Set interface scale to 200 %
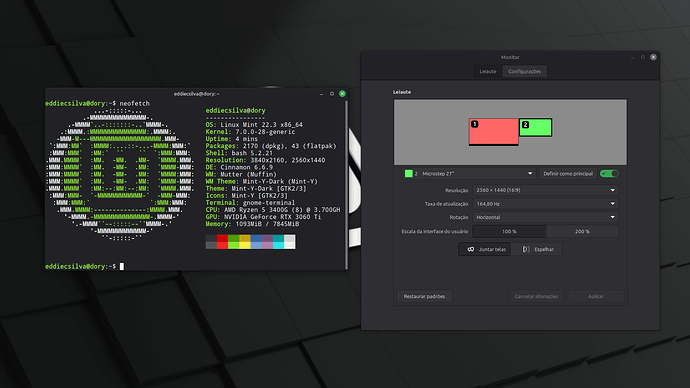Viewport: 690px width, 388px height. 582,231
